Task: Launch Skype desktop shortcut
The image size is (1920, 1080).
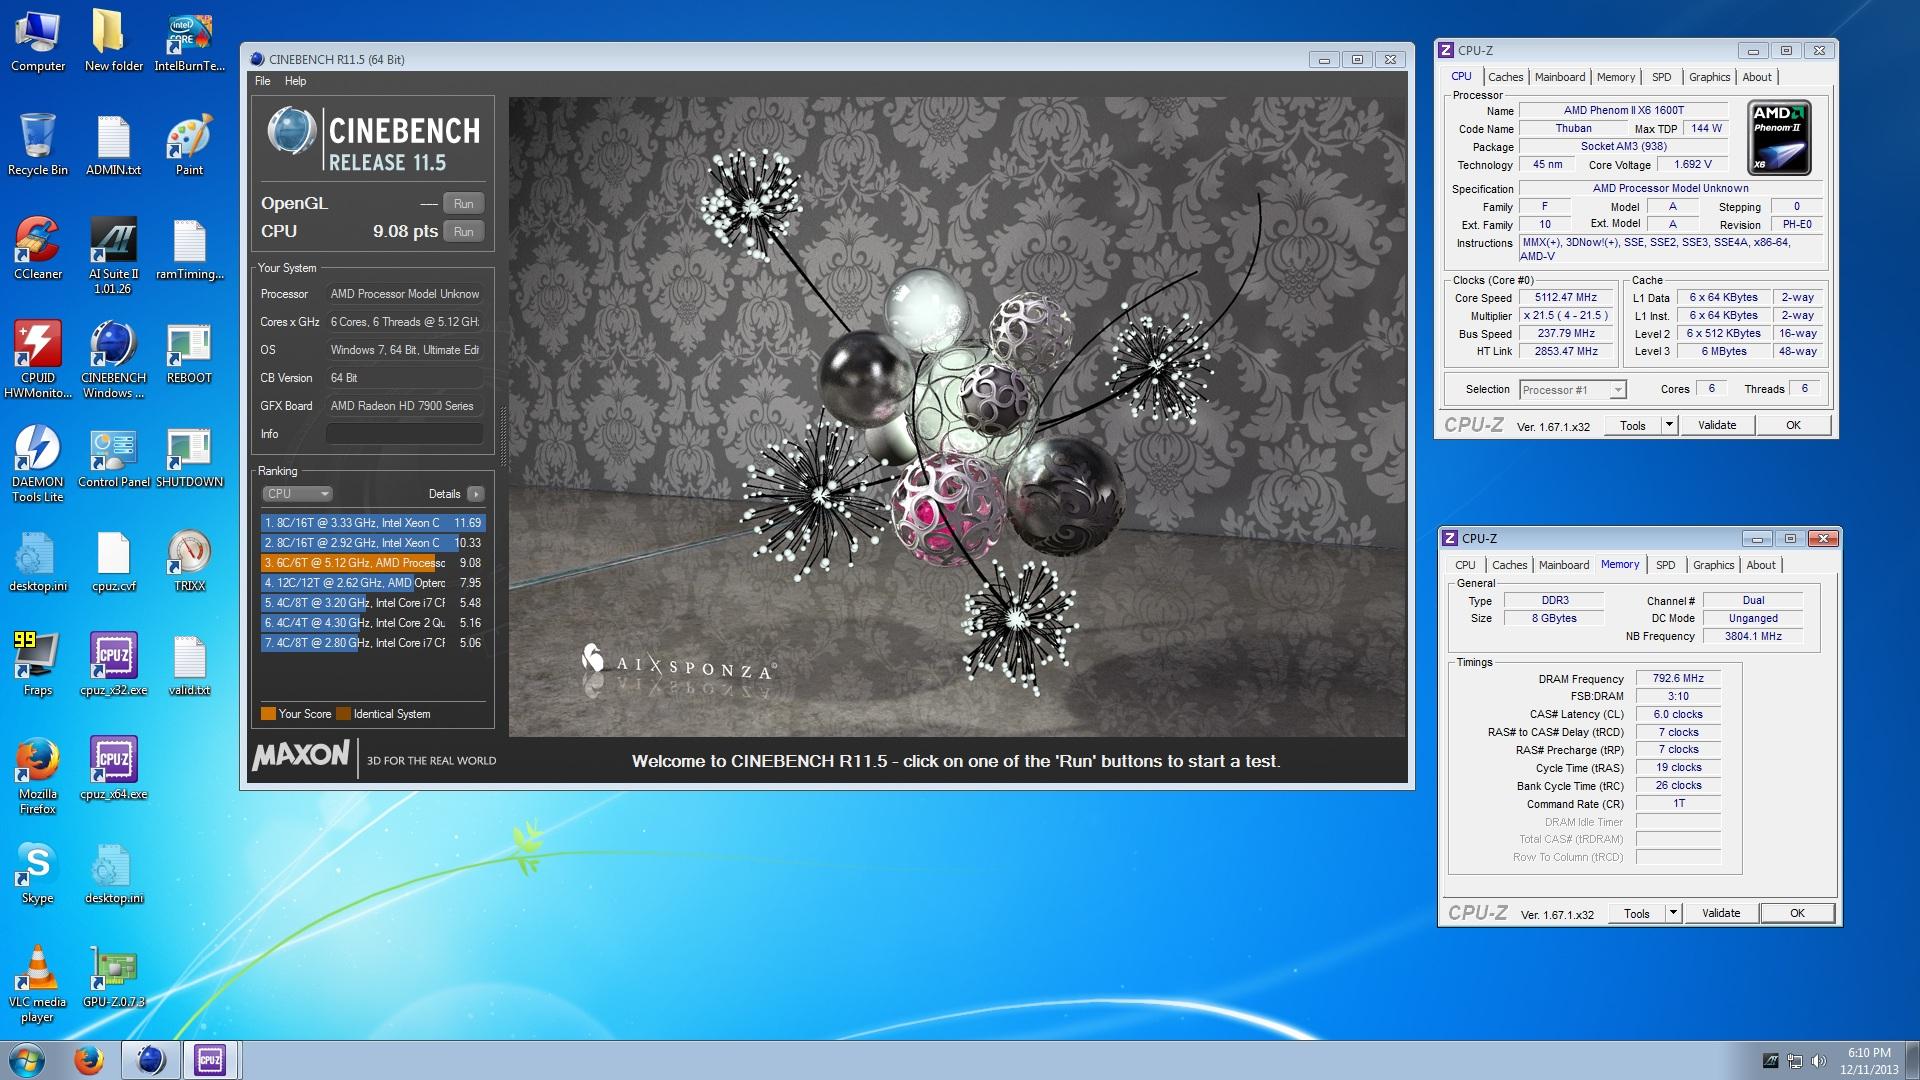Action: [x=38, y=874]
